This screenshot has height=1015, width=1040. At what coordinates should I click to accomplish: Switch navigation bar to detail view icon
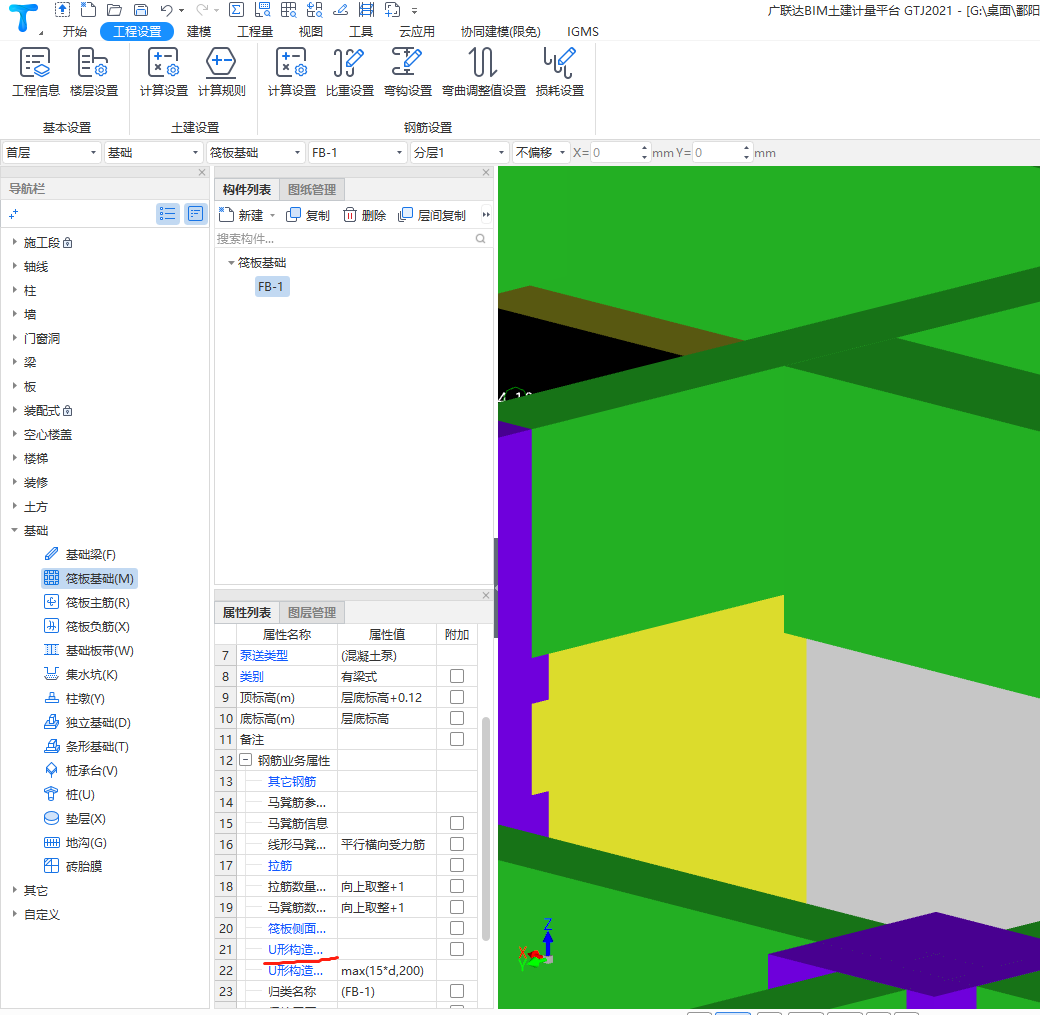coord(196,214)
